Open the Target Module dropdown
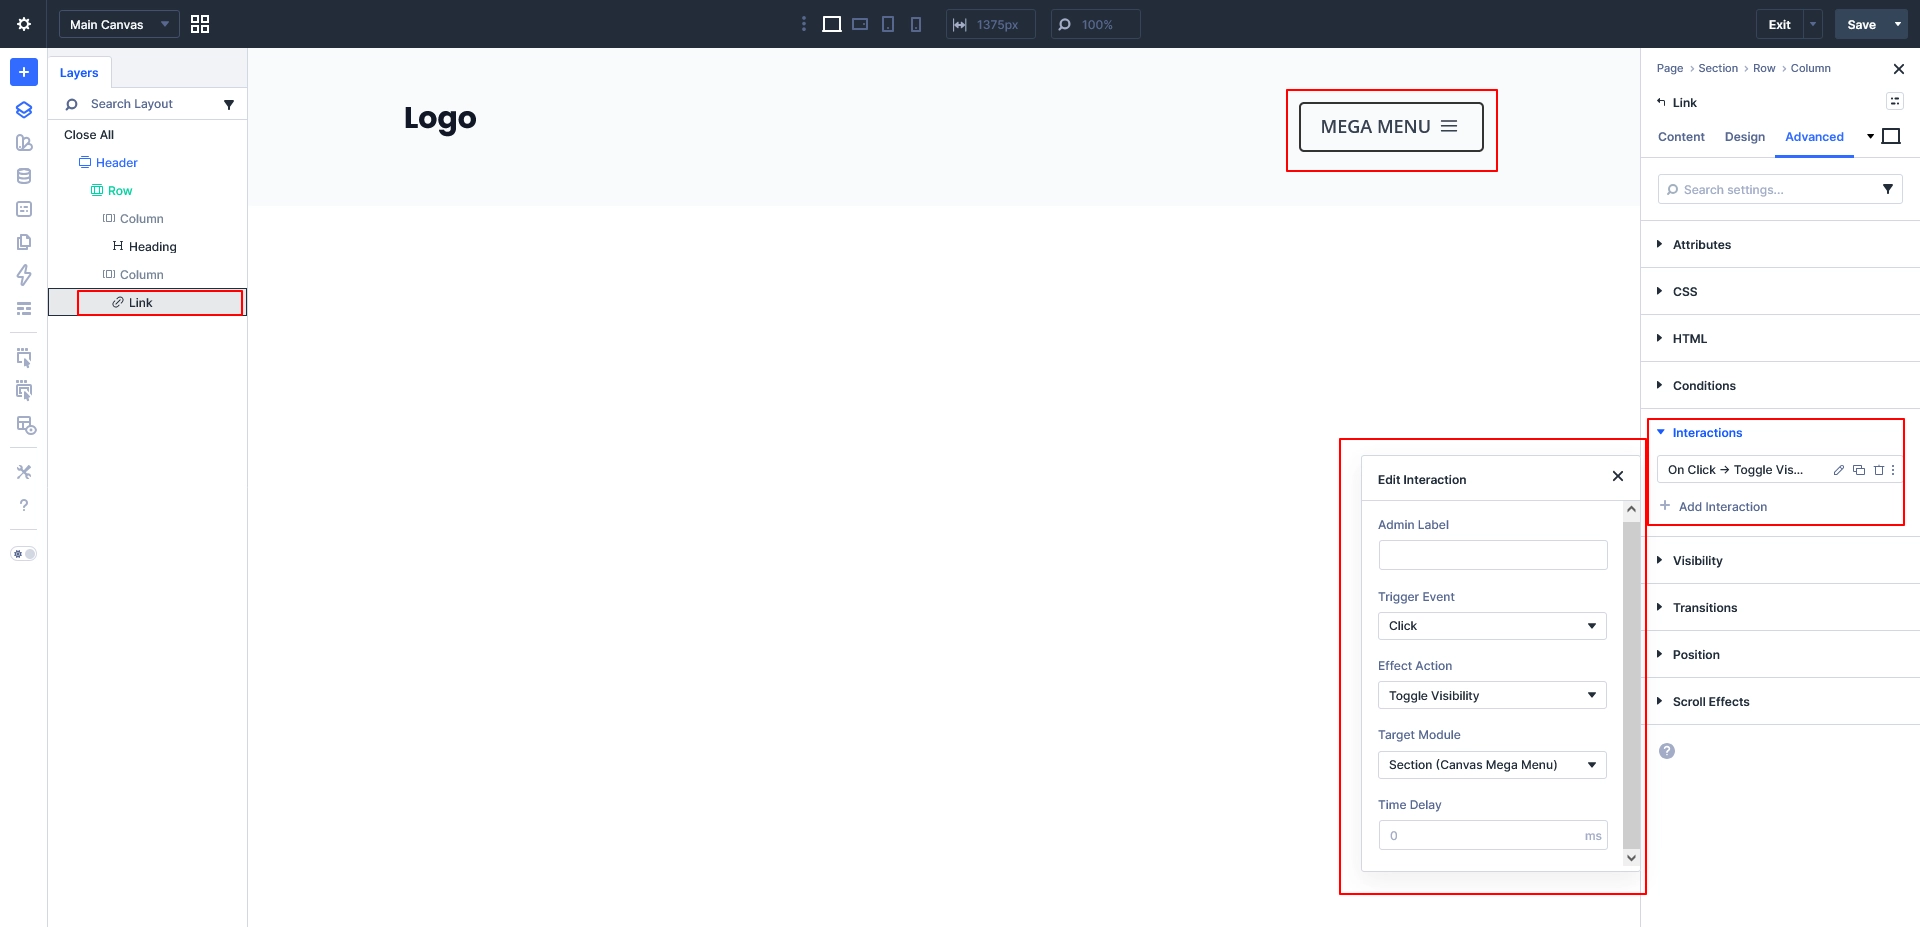This screenshot has width=1920, height=927. (1491, 765)
